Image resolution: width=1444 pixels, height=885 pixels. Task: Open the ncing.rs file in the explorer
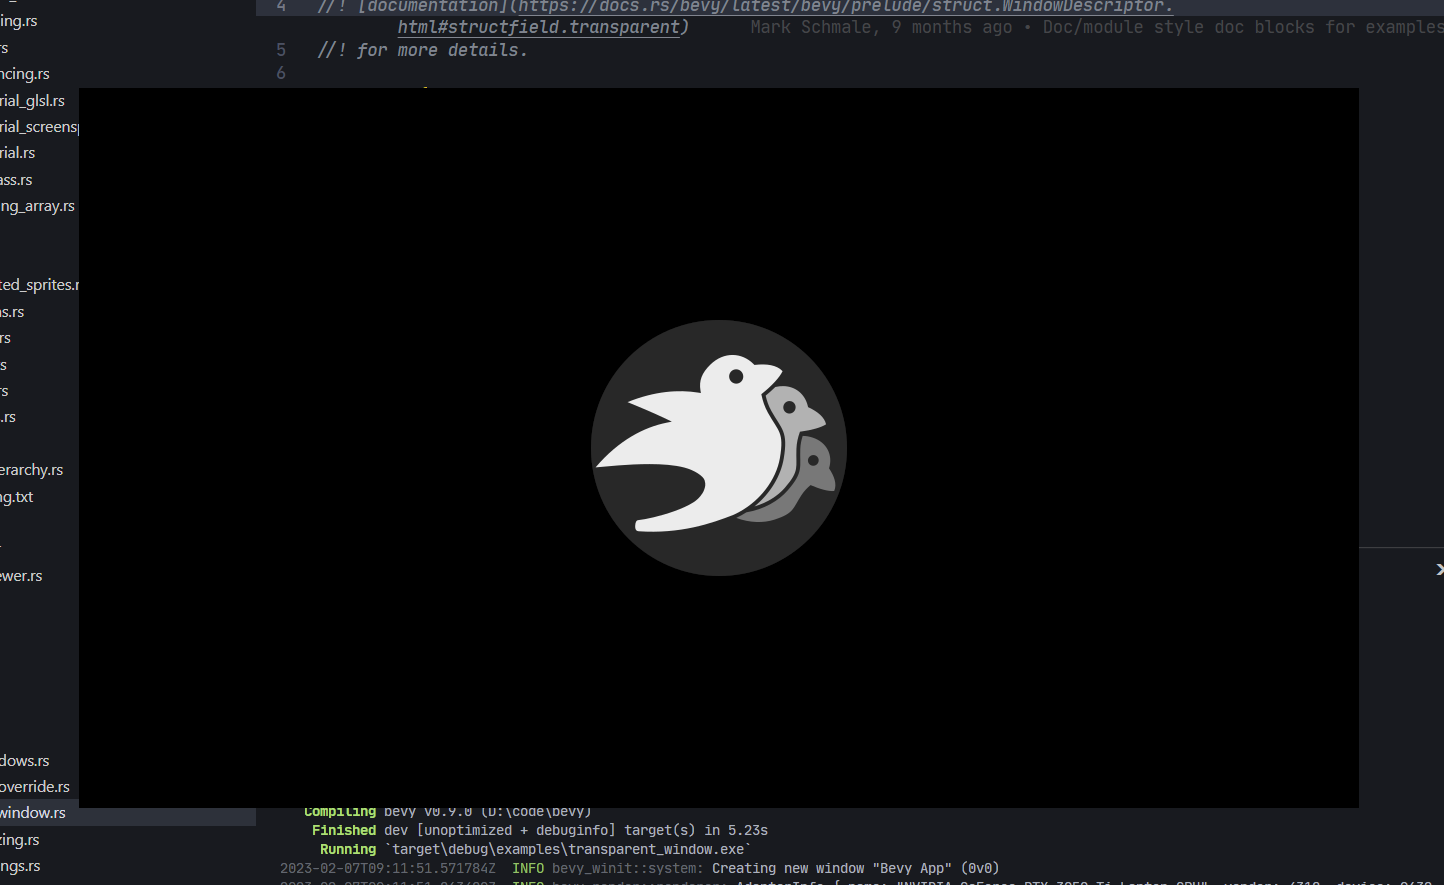pyautogui.click(x=25, y=74)
